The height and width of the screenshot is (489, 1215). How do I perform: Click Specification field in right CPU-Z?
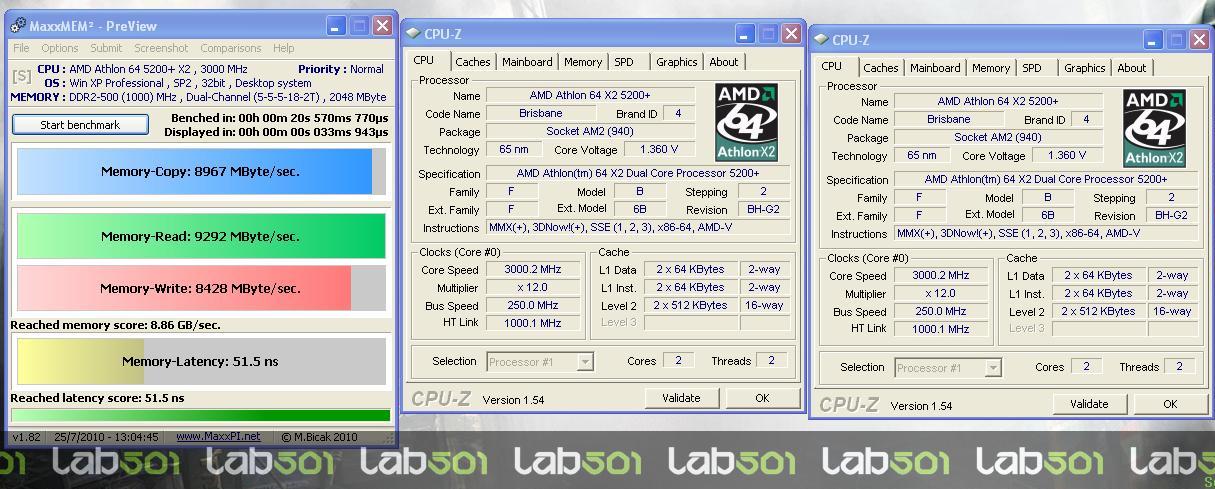[1046, 180]
